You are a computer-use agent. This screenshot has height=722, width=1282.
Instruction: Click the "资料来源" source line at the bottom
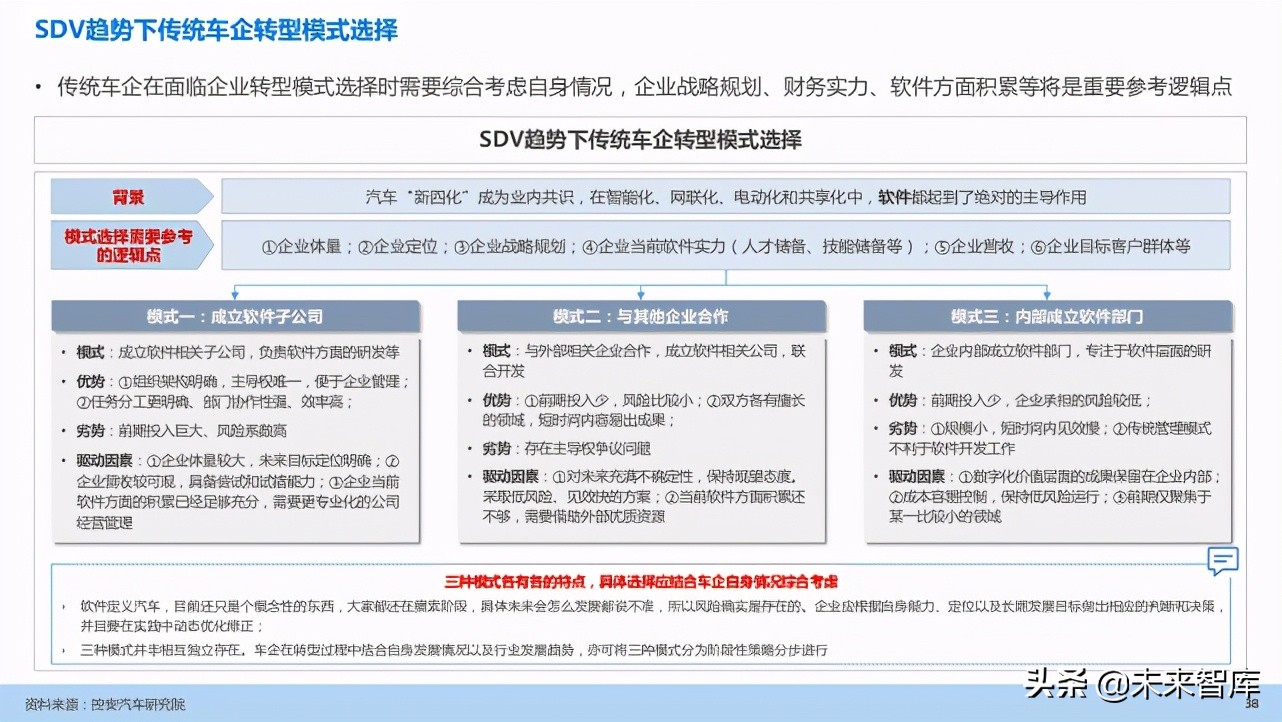(x=105, y=703)
